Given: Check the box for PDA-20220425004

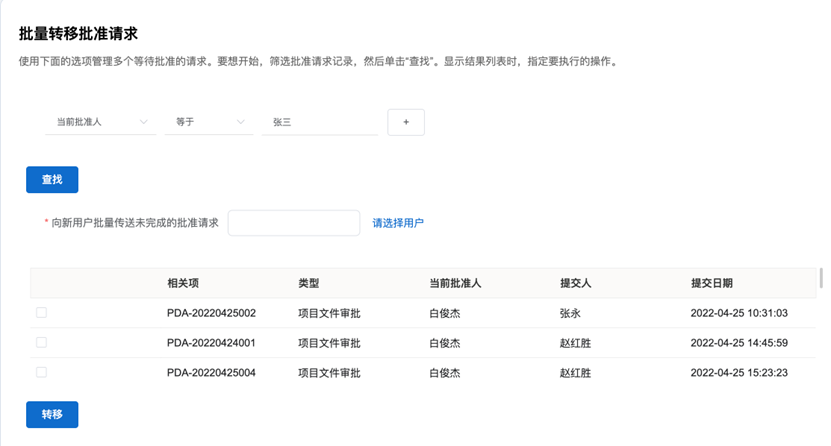Looking at the screenshot, I should pyautogui.click(x=41, y=372).
